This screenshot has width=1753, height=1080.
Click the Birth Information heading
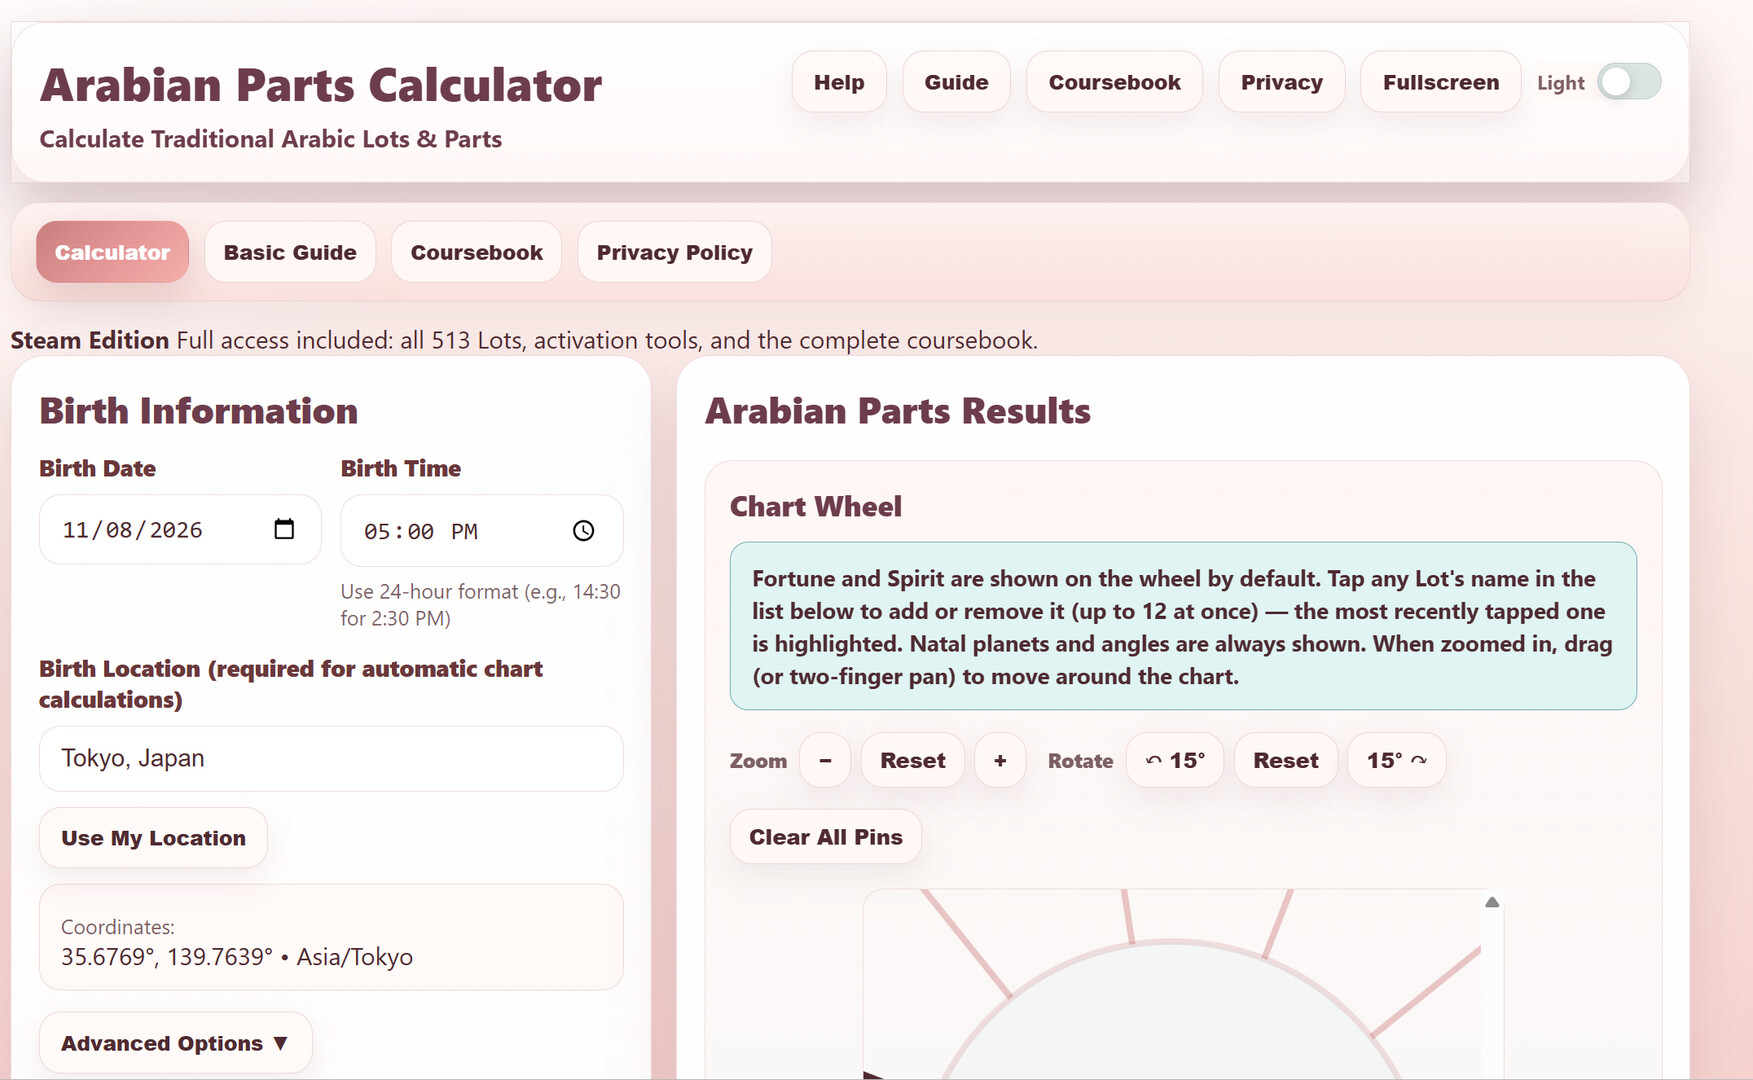point(199,411)
